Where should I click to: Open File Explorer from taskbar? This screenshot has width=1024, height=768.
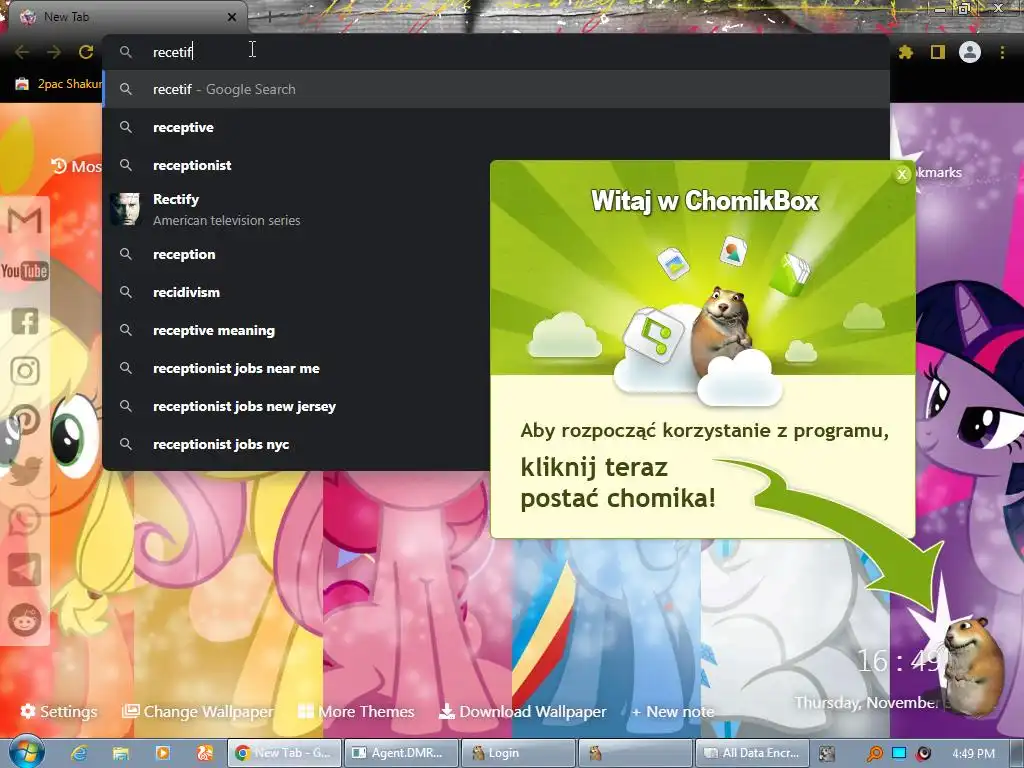[x=121, y=753]
